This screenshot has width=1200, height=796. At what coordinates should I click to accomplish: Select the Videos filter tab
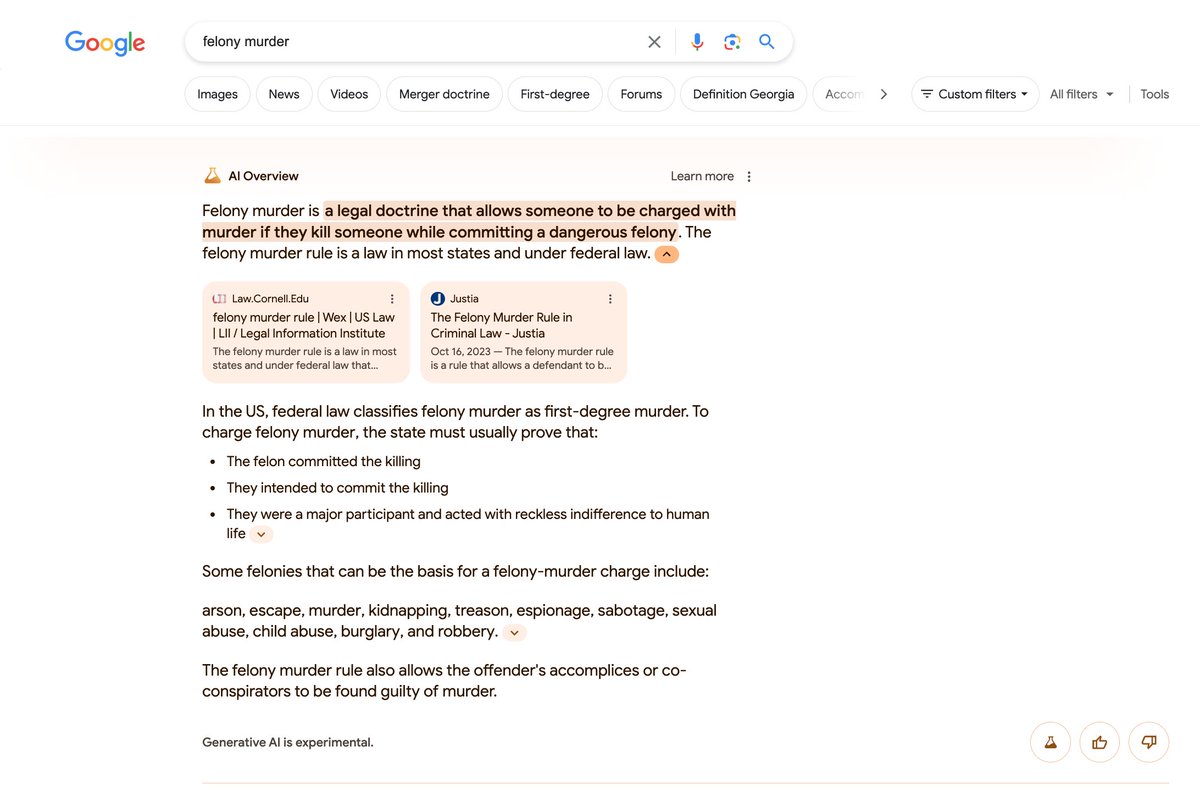(349, 94)
